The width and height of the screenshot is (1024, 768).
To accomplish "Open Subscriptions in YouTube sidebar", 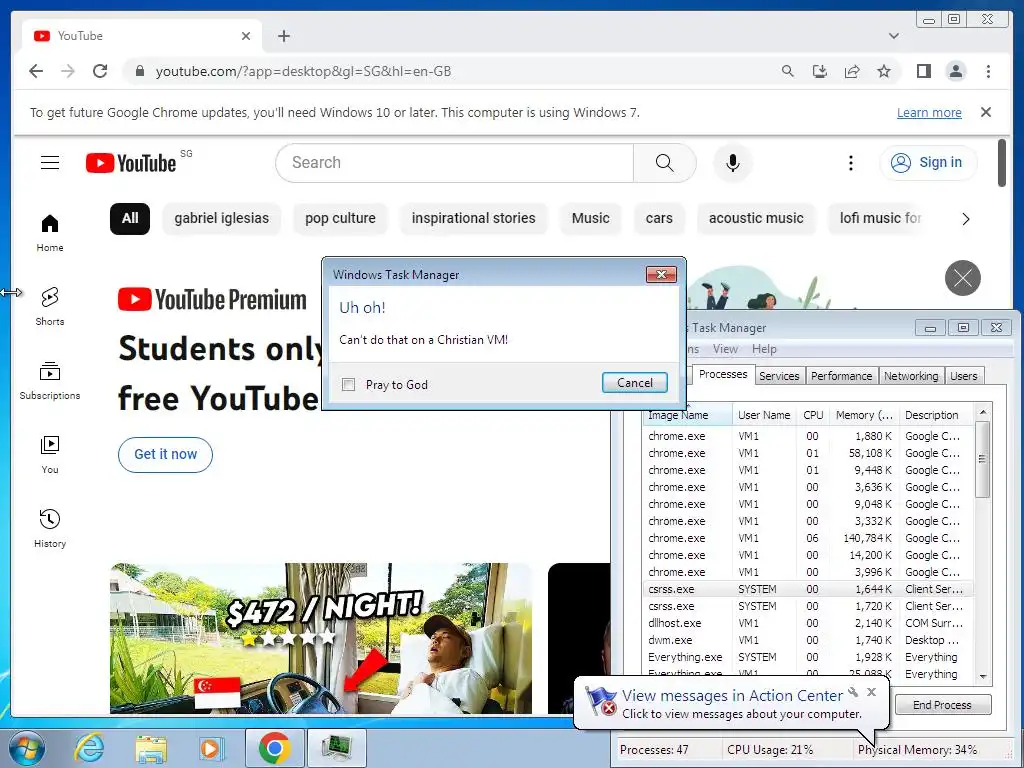I will (50, 381).
